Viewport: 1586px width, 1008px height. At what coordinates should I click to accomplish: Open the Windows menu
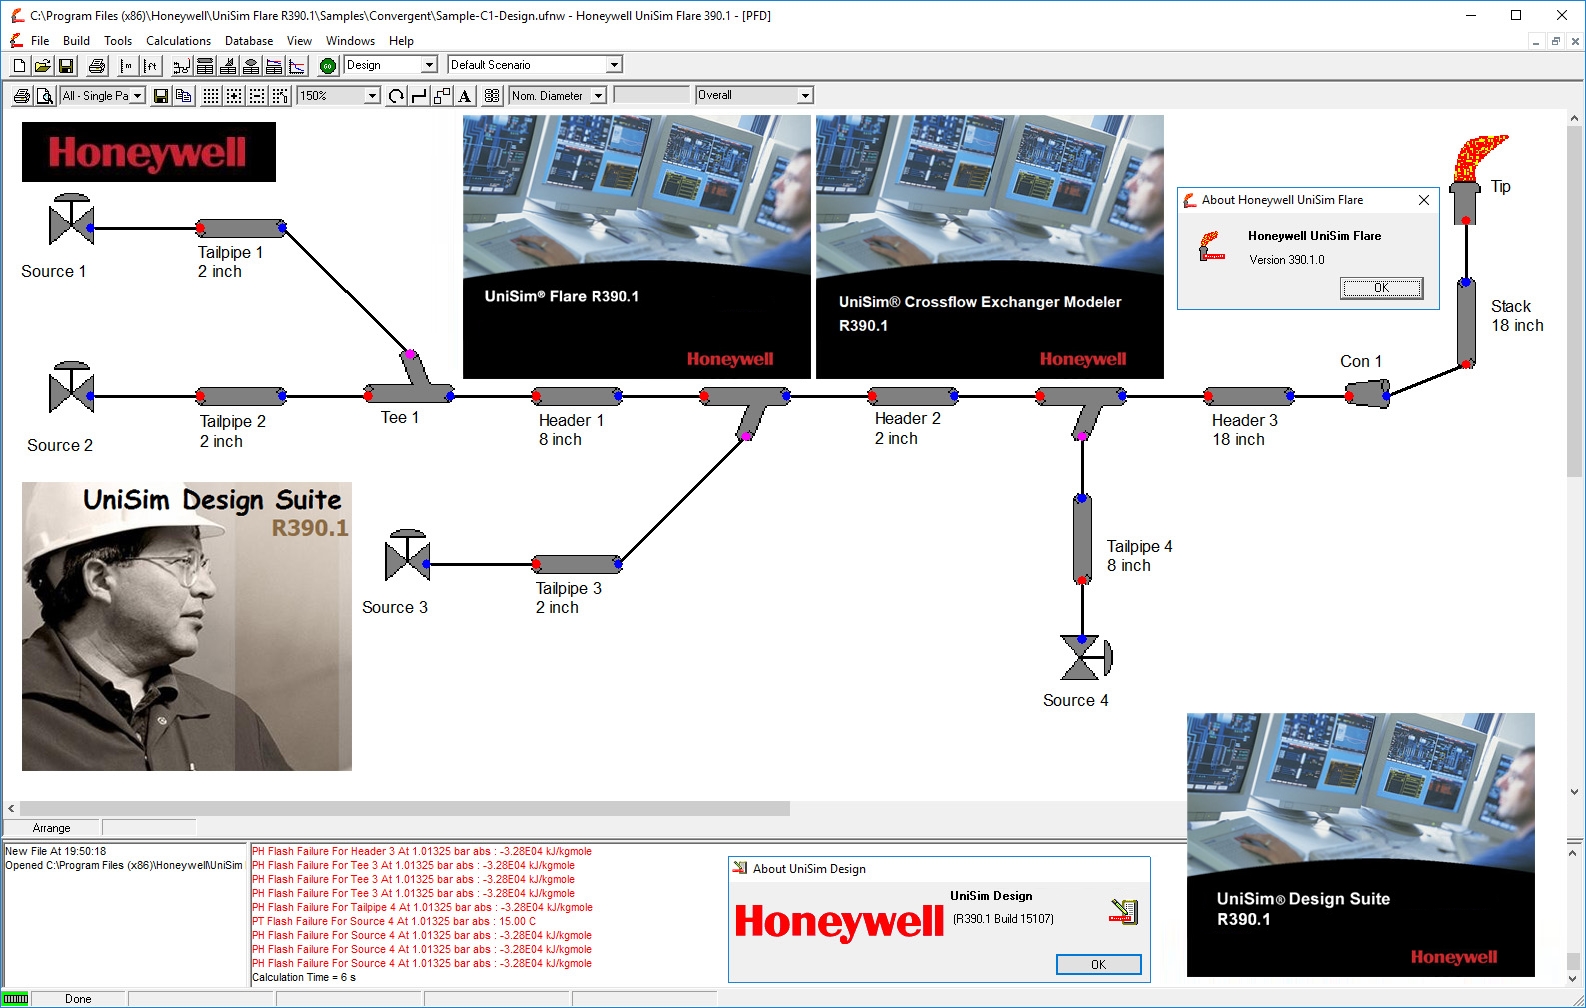click(x=350, y=41)
